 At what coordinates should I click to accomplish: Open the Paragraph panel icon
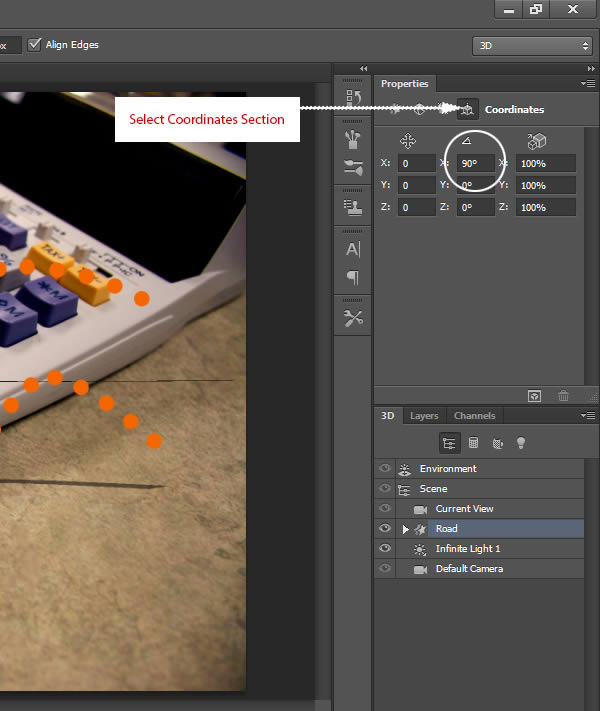pos(353,278)
